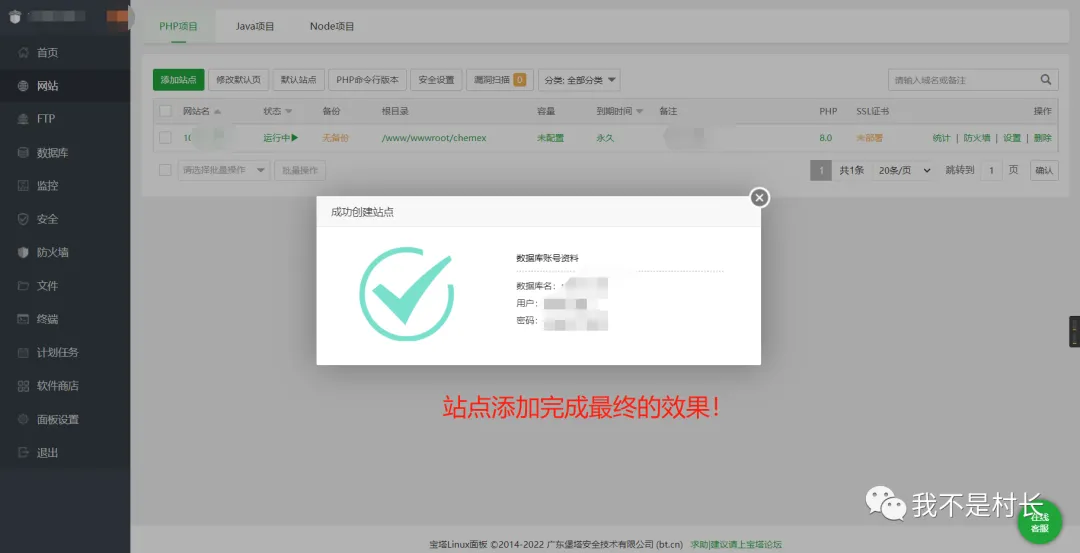
Task: Open the 数据库 database sidebar icon
Action: (x=23, y=153)
